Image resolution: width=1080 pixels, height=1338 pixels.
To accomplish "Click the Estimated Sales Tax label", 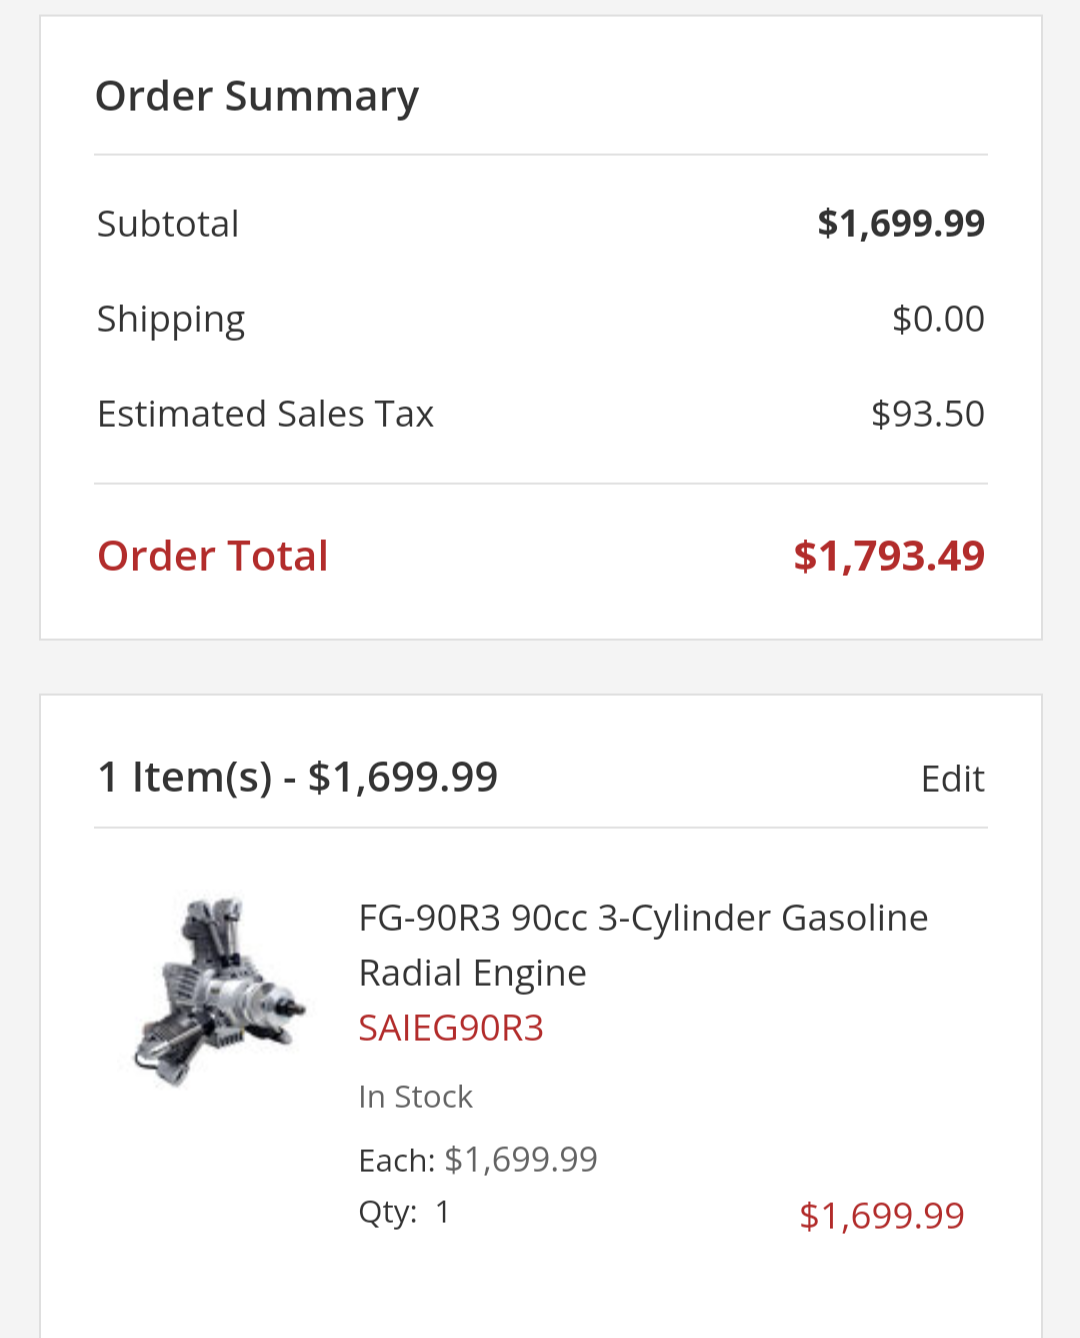I will 265,413.
